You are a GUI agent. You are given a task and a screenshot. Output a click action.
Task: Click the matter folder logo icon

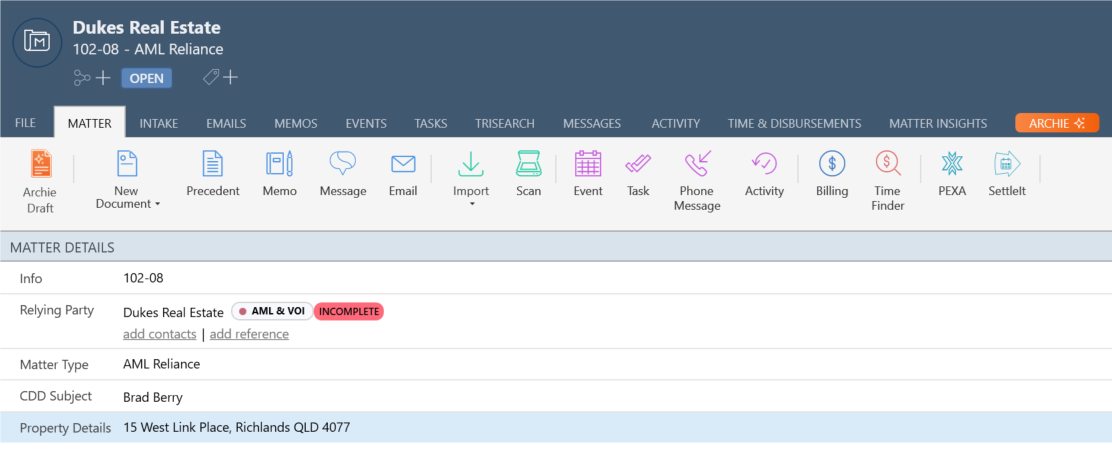[x=37, y=42]
